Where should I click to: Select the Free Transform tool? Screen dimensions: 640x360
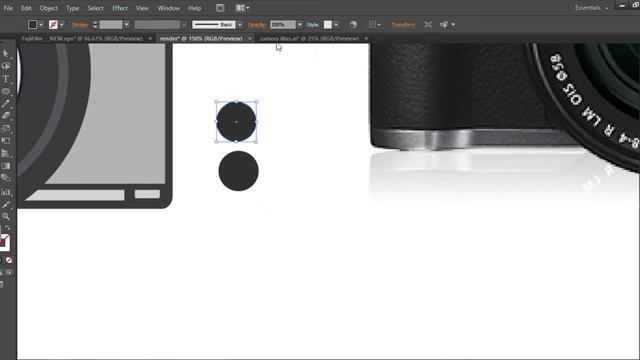coord(6,141)
